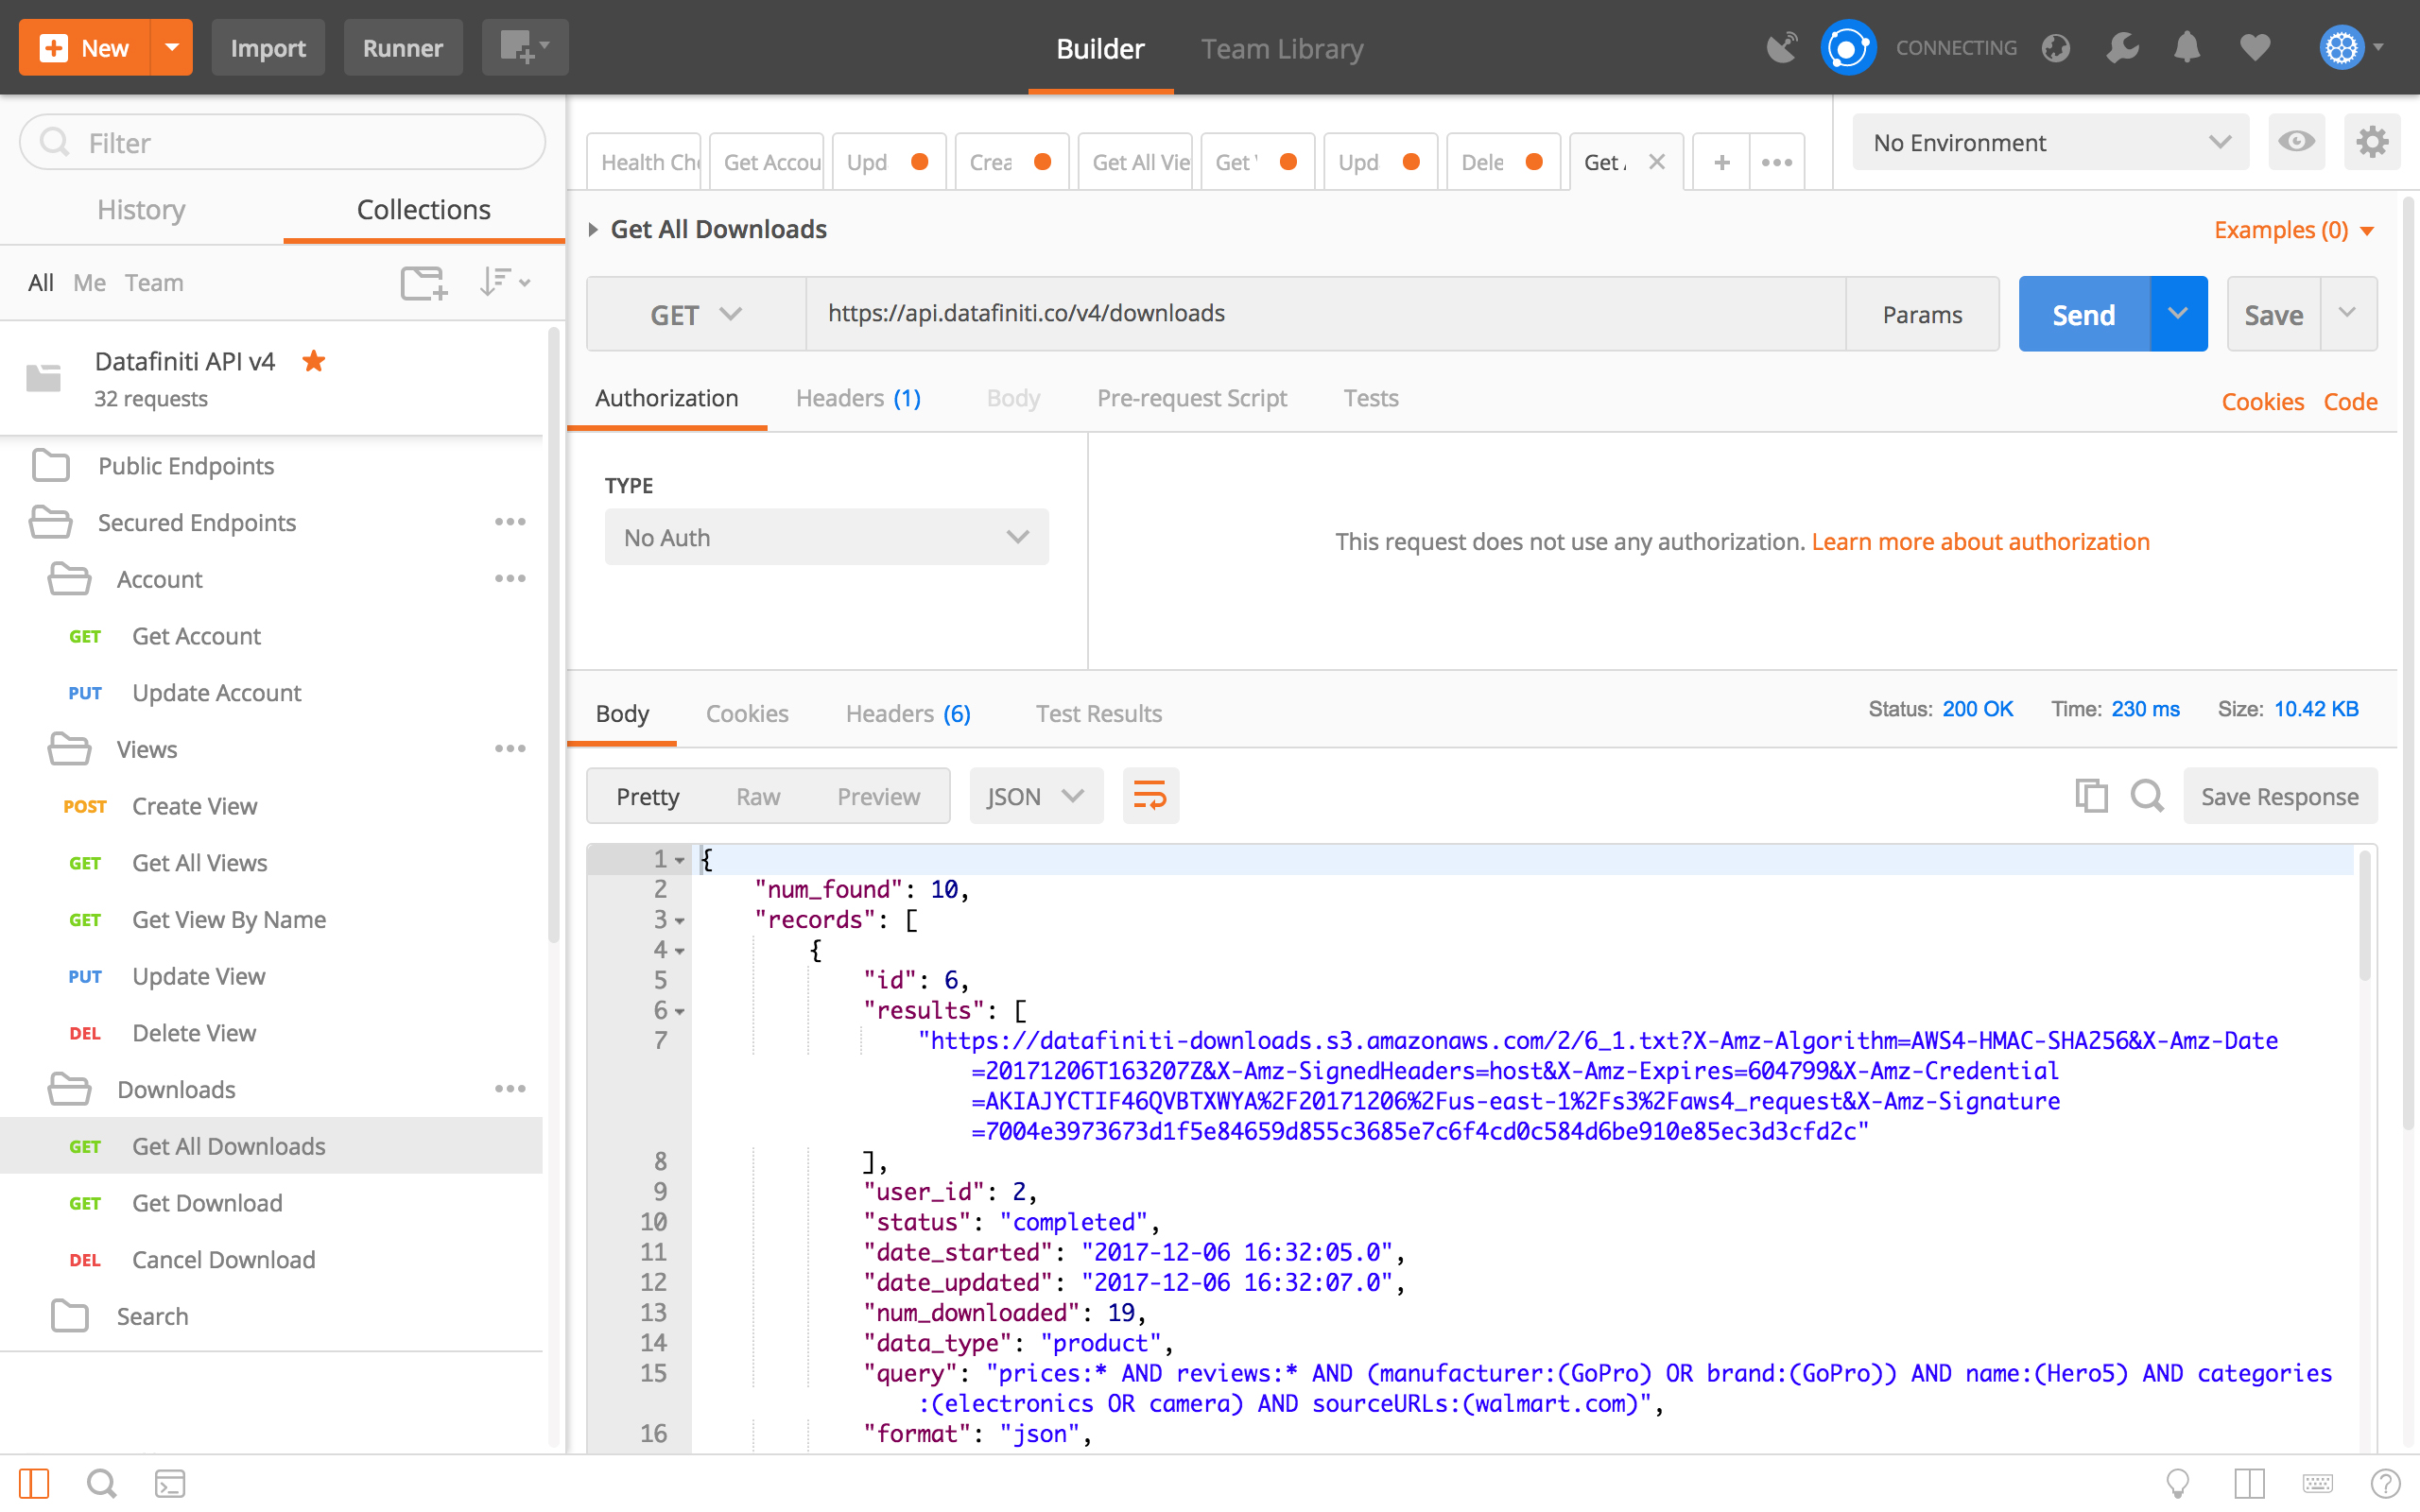Click the Code link
The image size is (2420, 1512).
[x=2350, y=401]
